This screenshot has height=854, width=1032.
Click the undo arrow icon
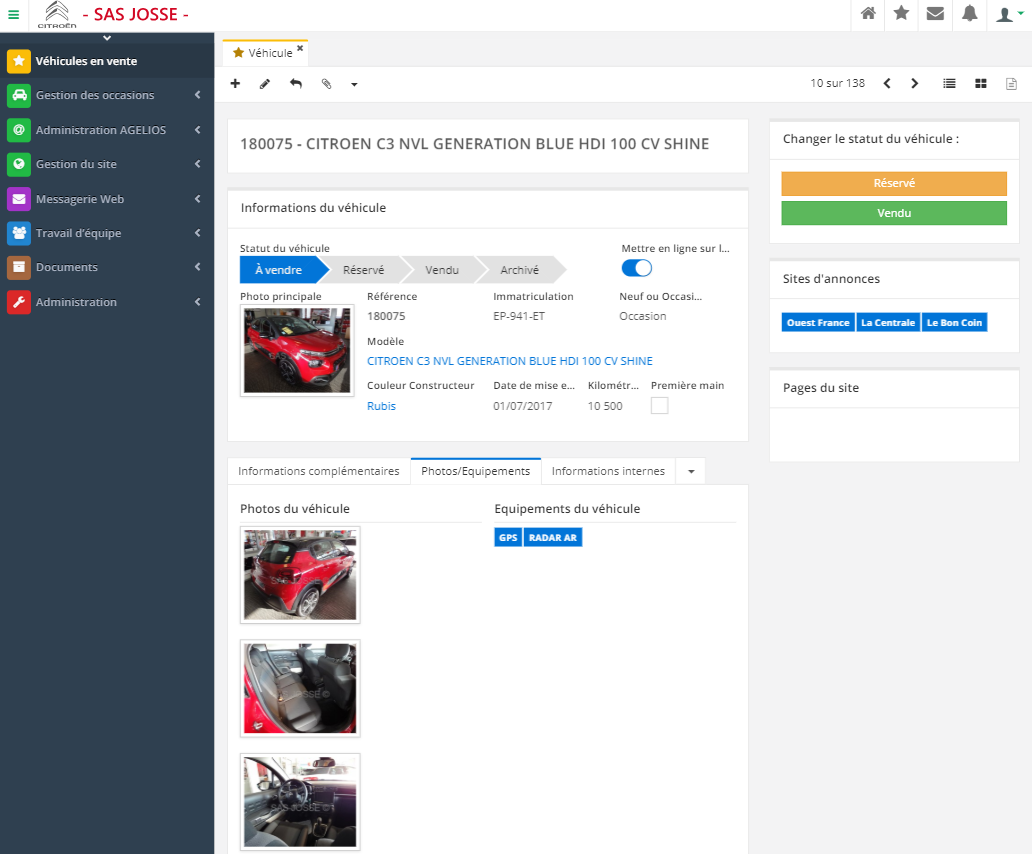[x=296, y=84]
